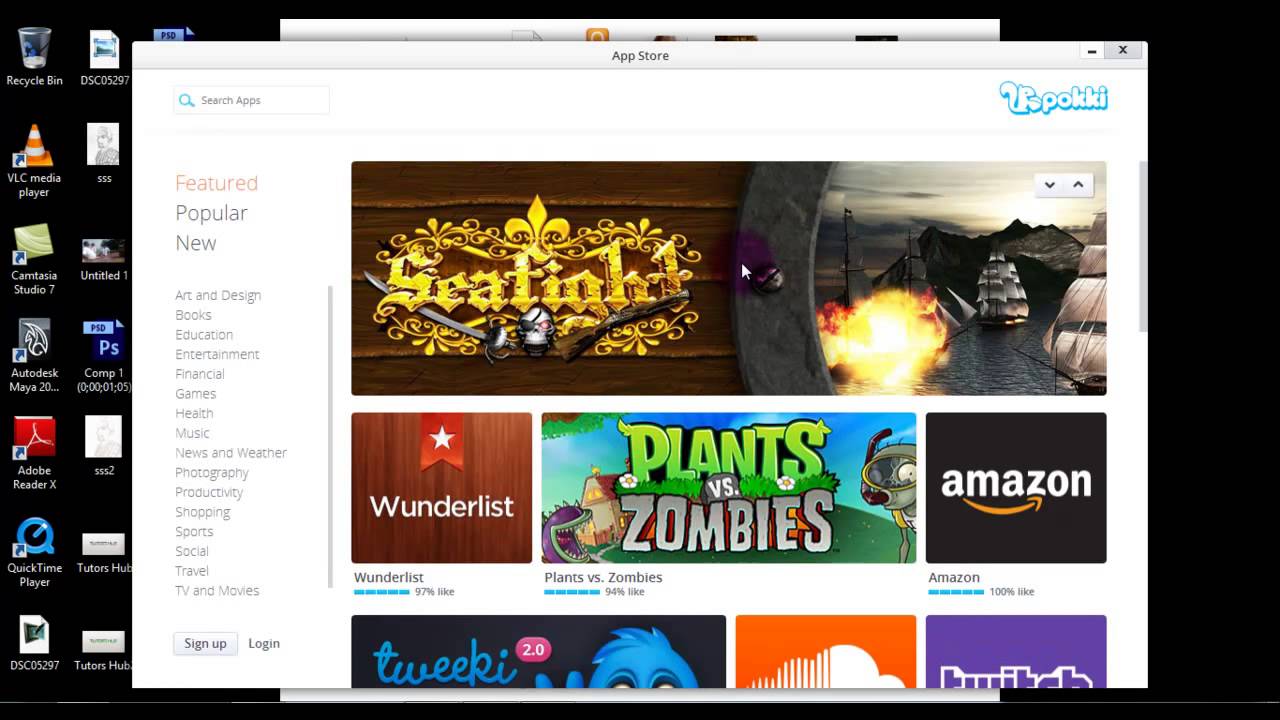Switch to the Popular tab
The width and height of the screenshot is (1280, 720).
pos(211,213)
